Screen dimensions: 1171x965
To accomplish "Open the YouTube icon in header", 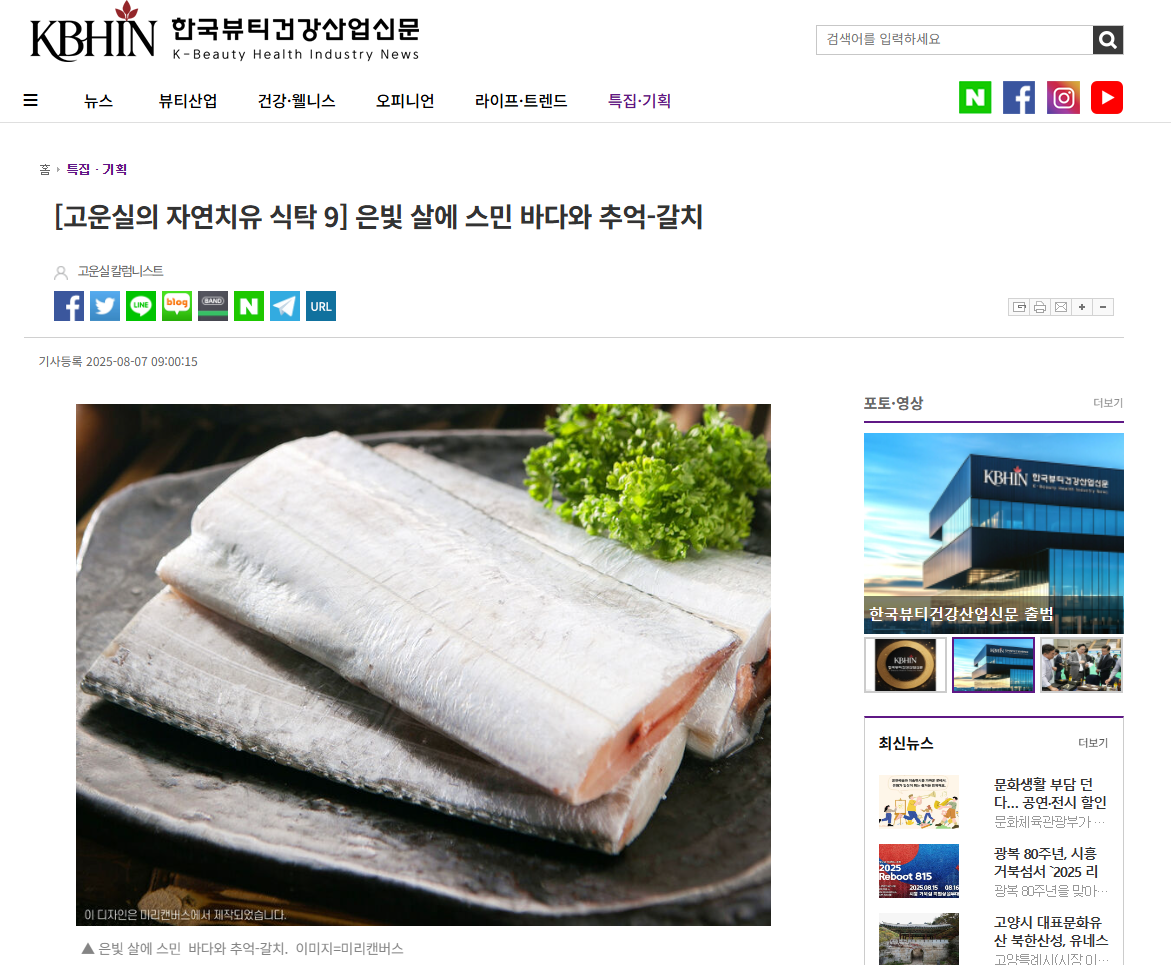I will pyautogui.click(x=1107, y=98).
